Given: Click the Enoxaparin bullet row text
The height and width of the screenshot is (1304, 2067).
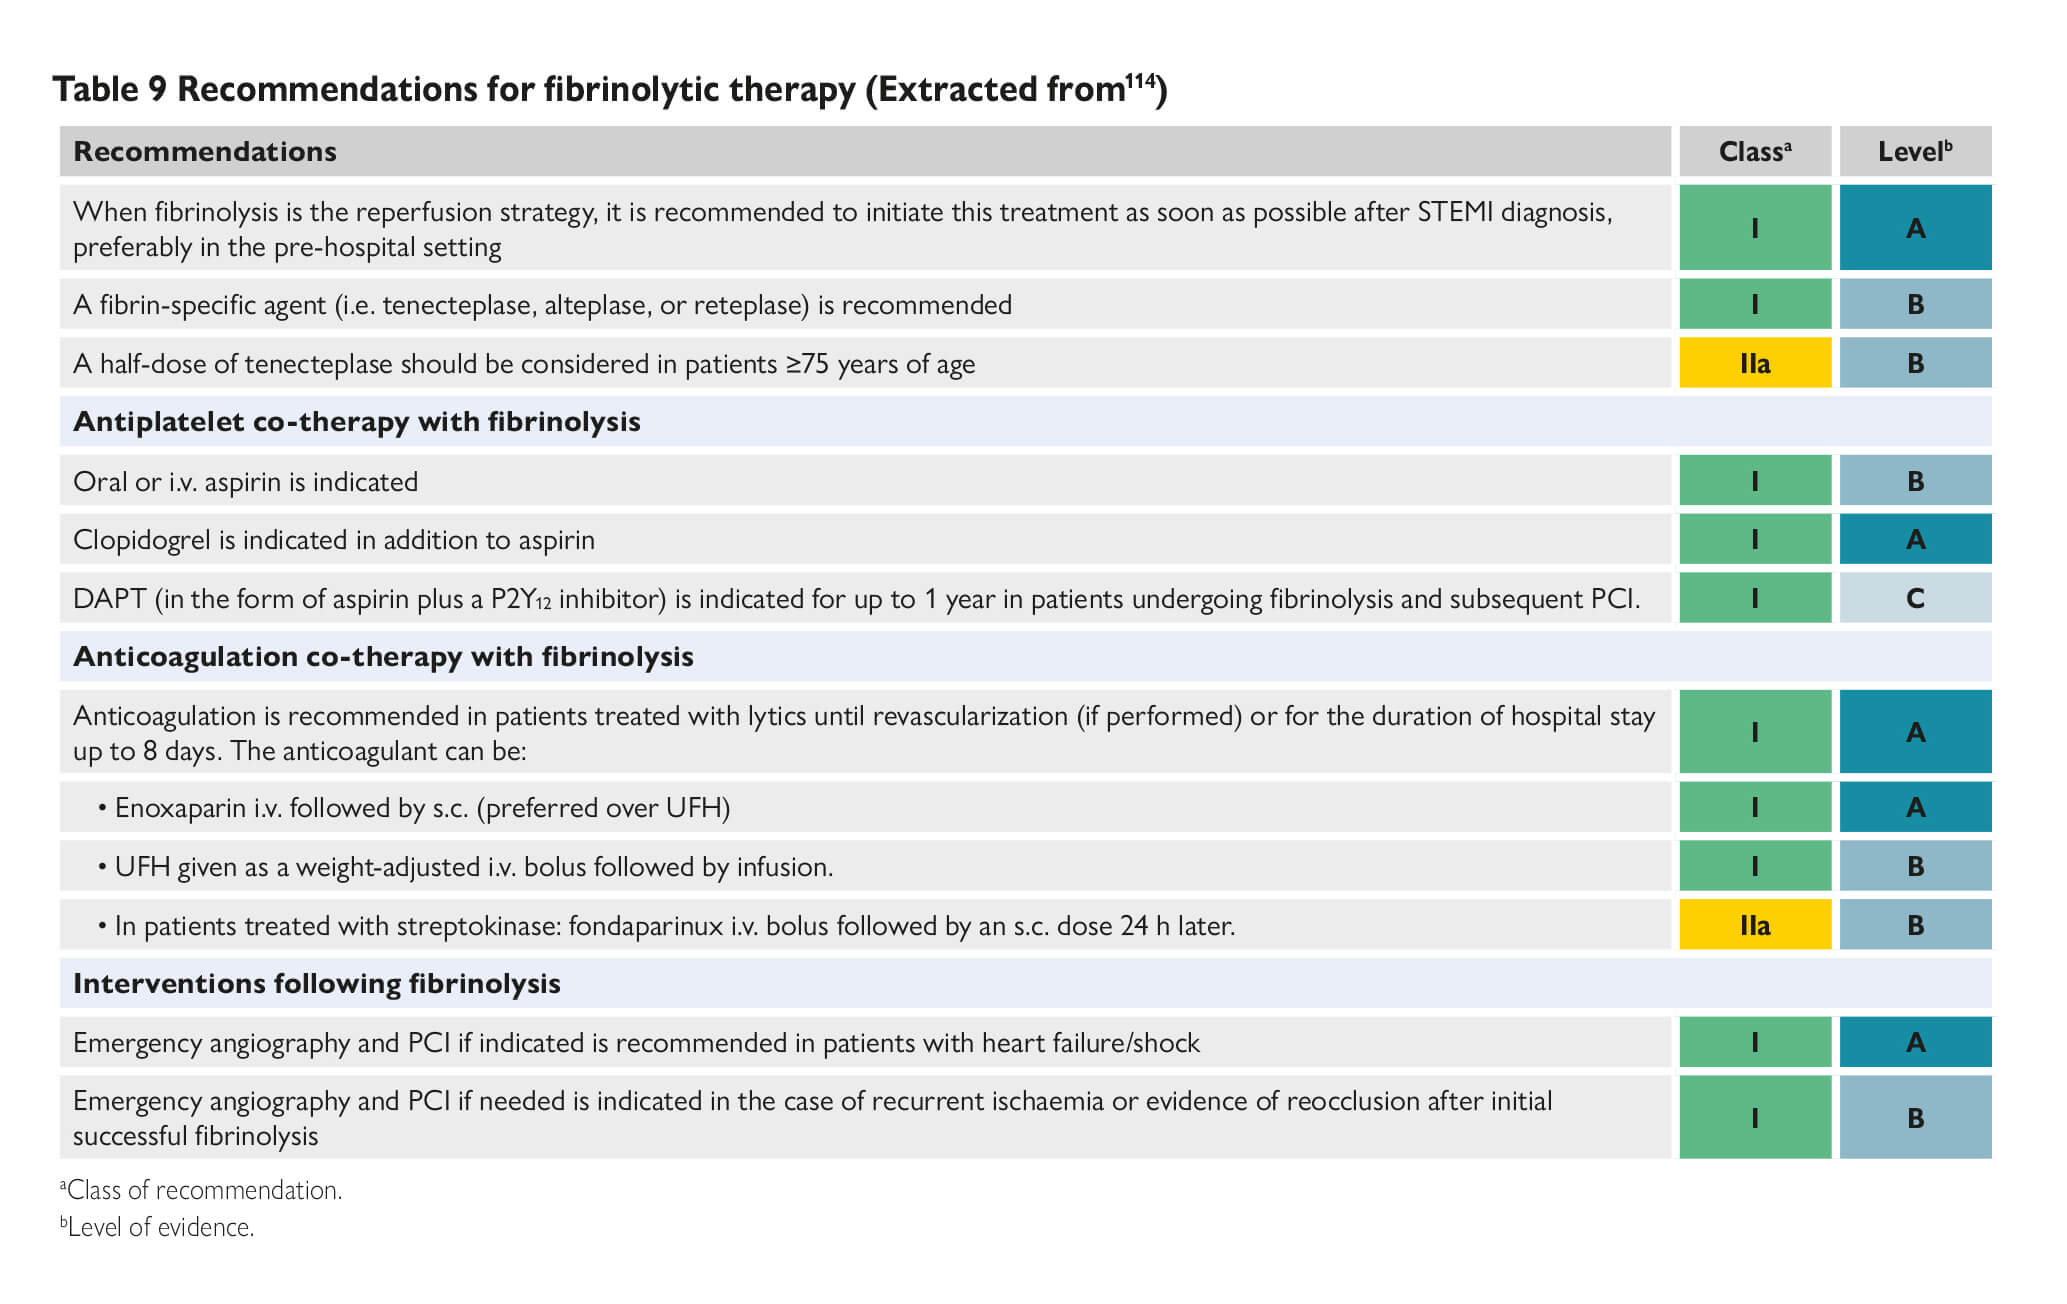Looking at the screenshot, I should pos(422,808).
